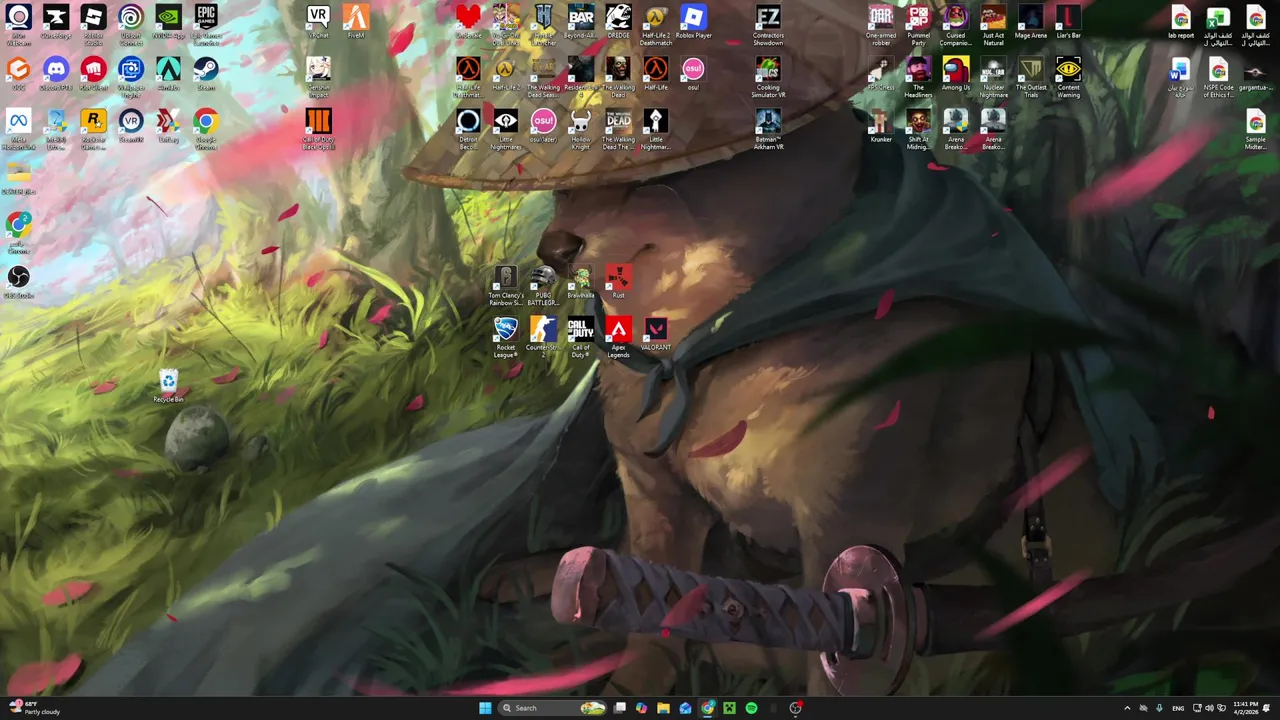This screenshot has width=1280, height=720.
Task: Open the lab report file
Action: tap(1181, 22)
